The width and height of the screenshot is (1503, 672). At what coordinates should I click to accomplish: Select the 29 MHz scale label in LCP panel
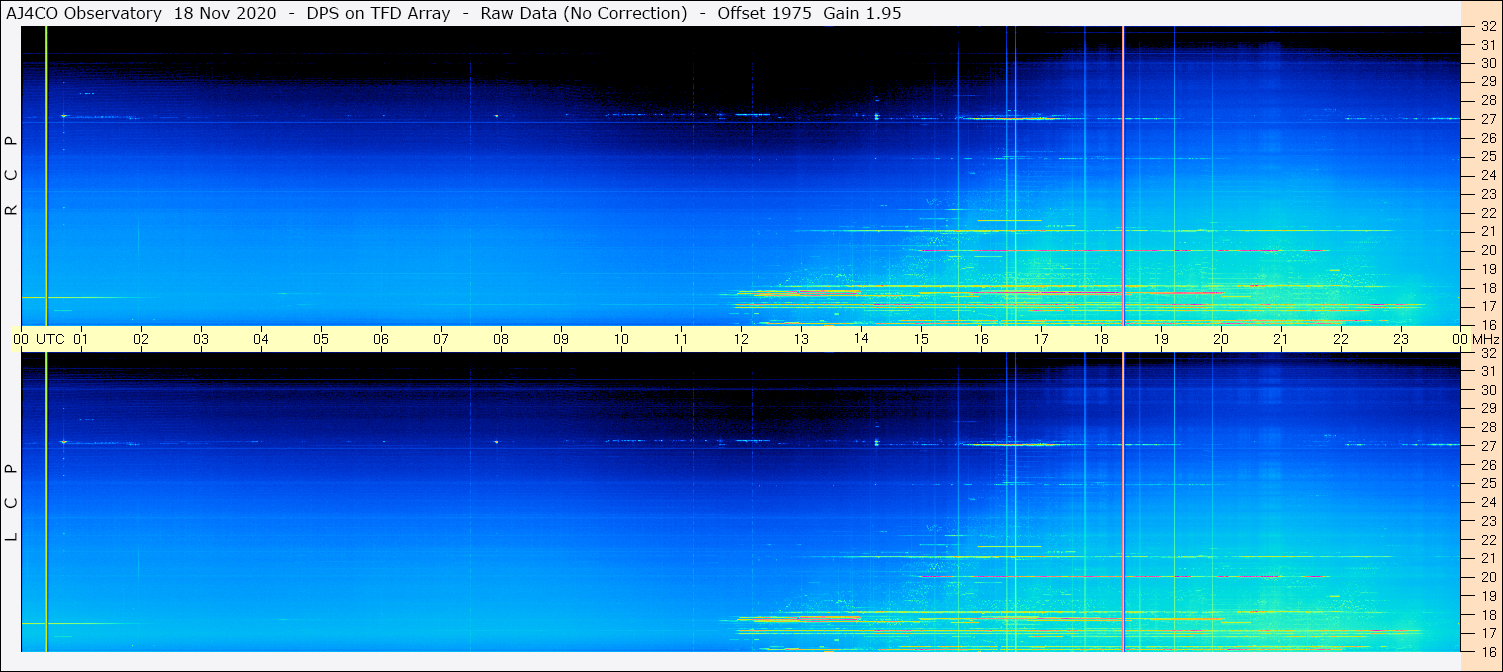[1488, 408]
